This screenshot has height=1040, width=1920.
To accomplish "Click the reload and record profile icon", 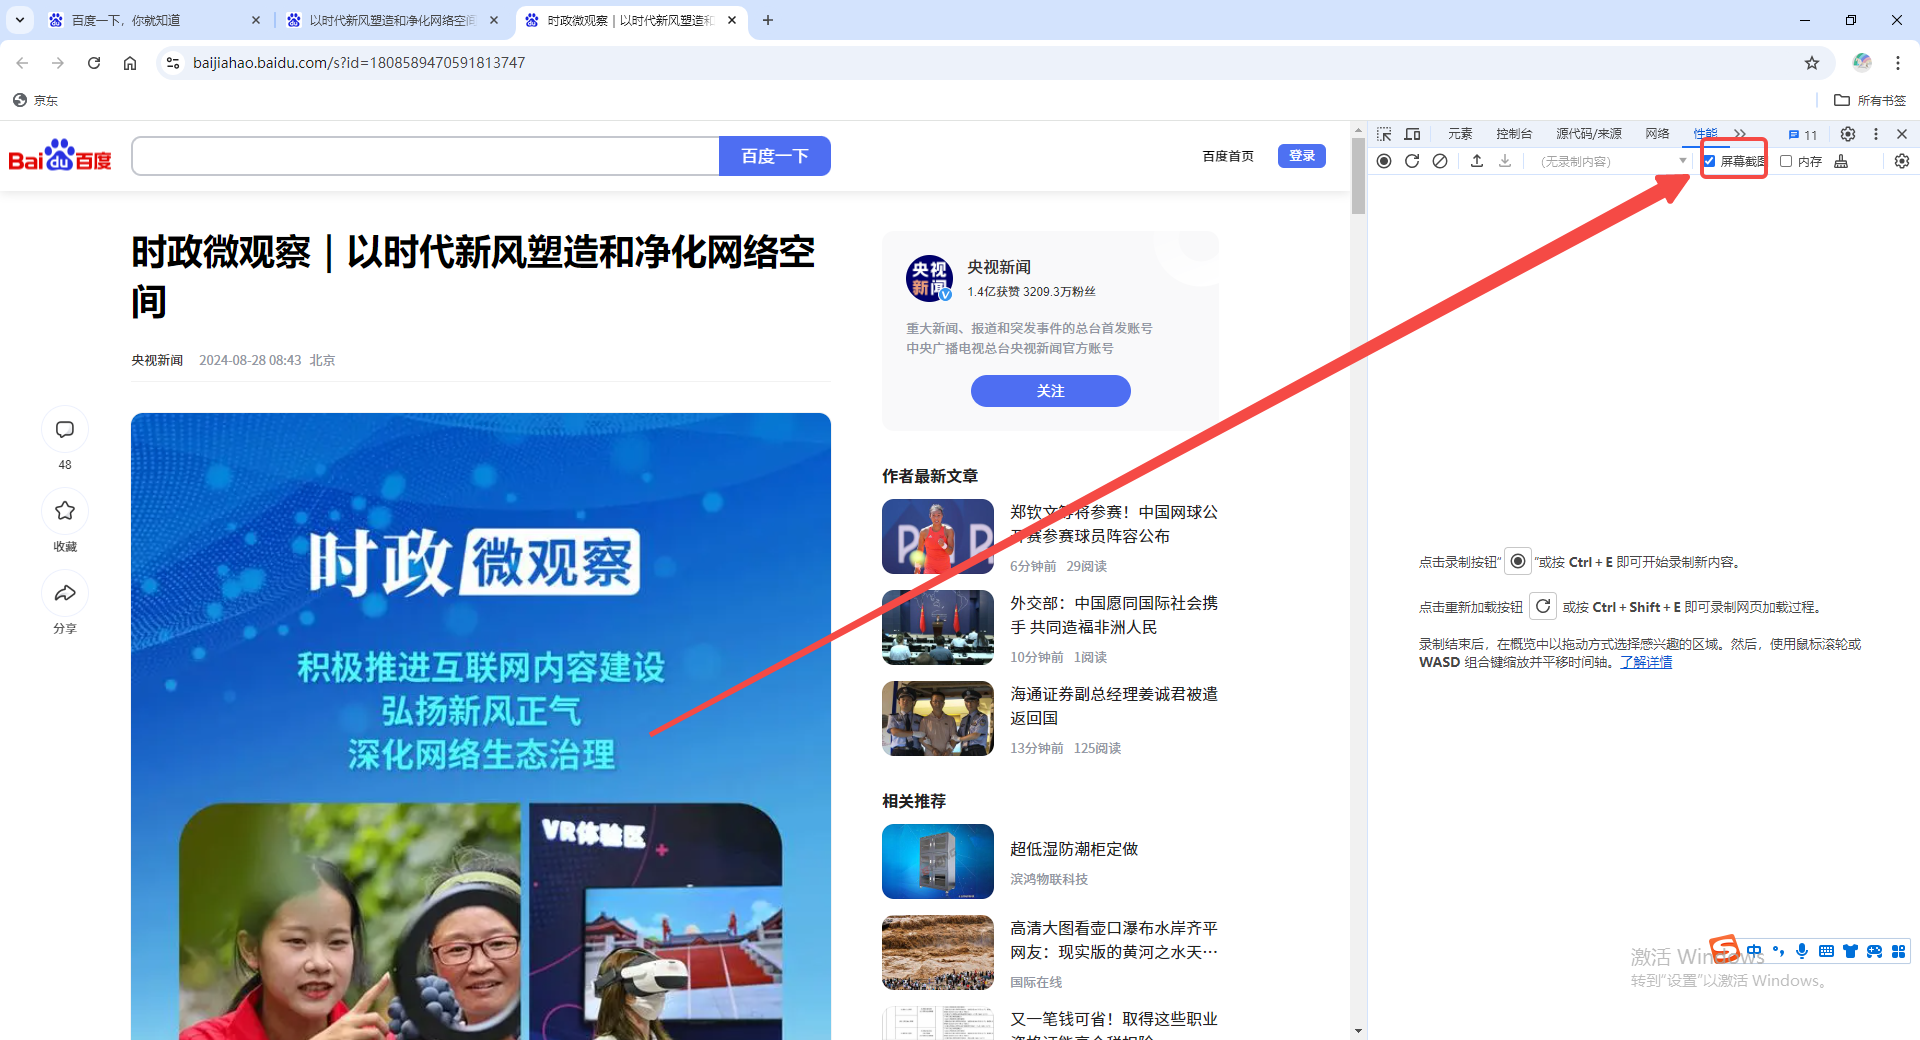I will tap(1412, 161).
